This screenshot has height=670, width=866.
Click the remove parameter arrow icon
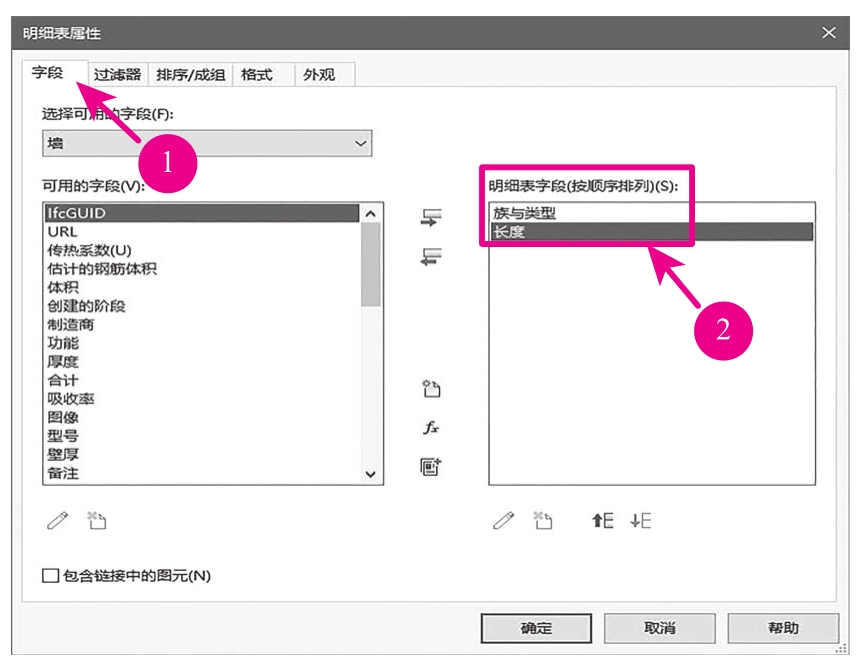431,257
